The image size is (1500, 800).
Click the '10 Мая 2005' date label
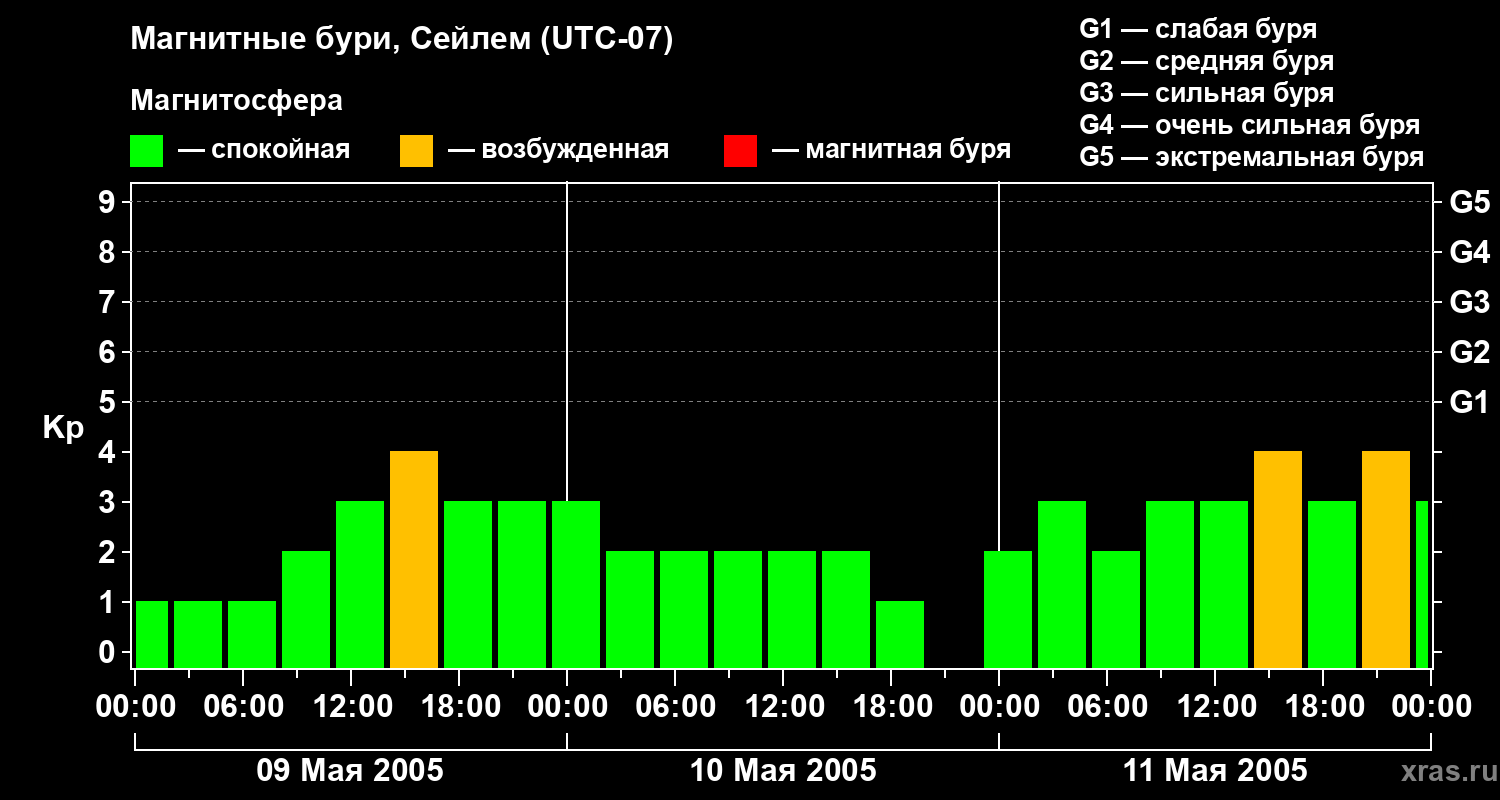coord(783,771)
